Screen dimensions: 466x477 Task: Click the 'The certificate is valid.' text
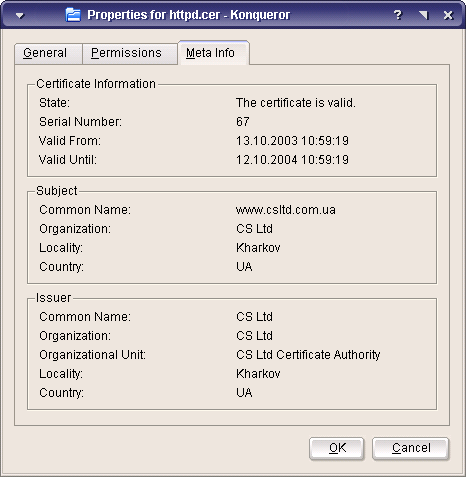(x=296, y=103)
